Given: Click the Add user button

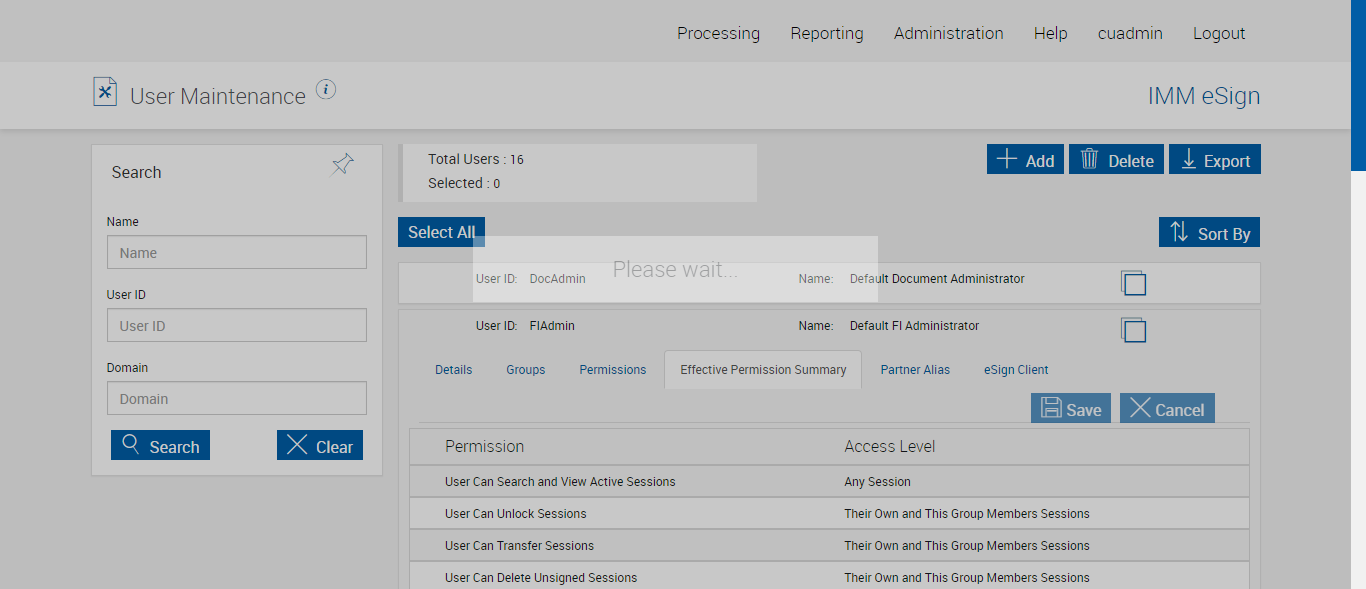Looking at the screenshot, I should pos(1025,160).
